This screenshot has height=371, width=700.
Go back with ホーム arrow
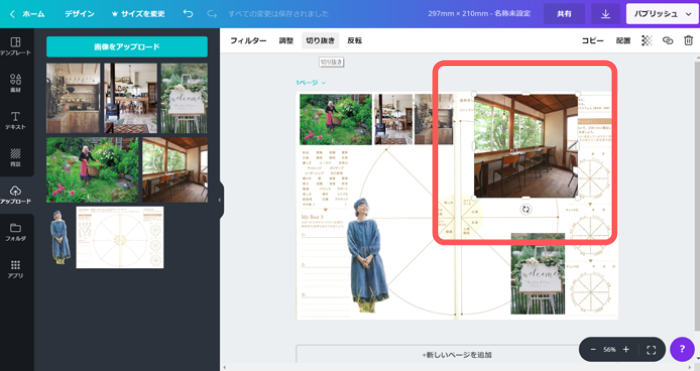coord(27,14)
